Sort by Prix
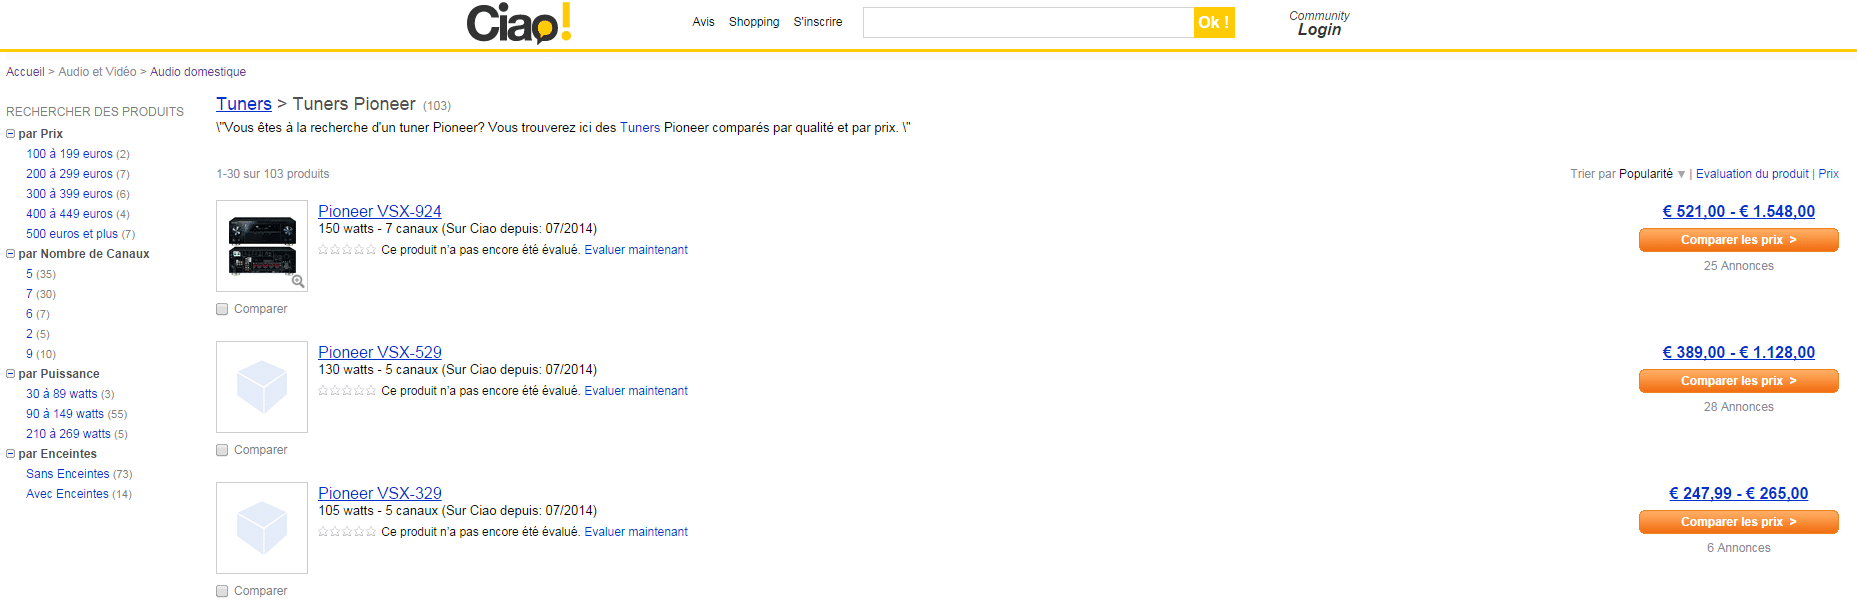This screenshot has height=616, width=1857. (1828, 174)
